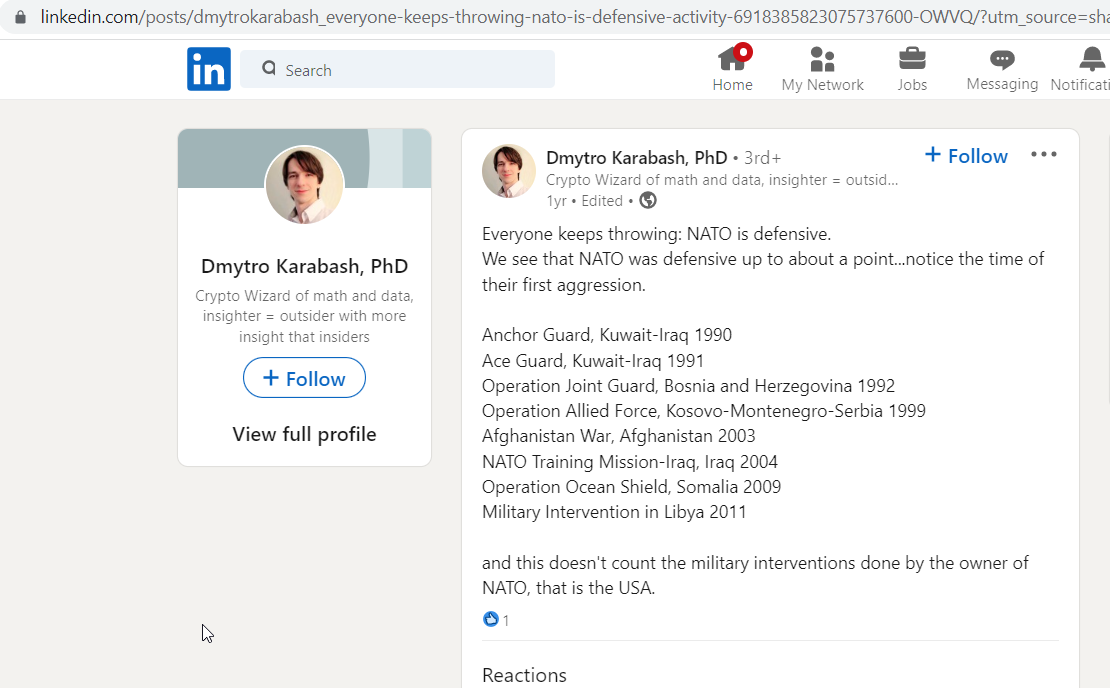Click the sidebar headline 'Crypto Wizard of math and data'
Image resolution: width=1110 pixels, height=688 pixels.
click(x=304, y=316)
